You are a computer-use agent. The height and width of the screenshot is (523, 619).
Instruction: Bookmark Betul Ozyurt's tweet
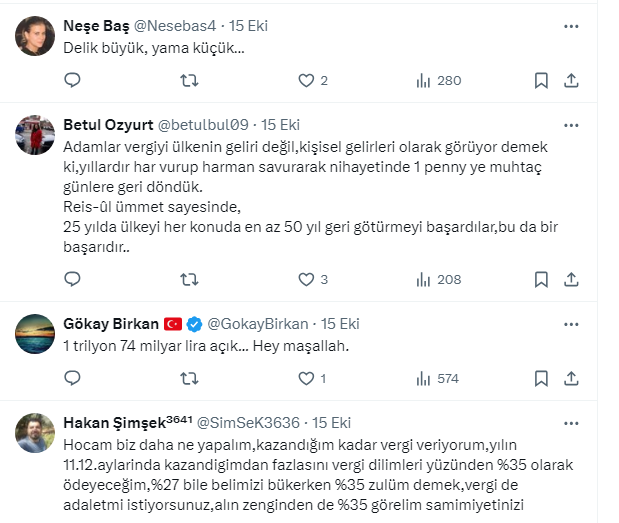click(540, 280)
